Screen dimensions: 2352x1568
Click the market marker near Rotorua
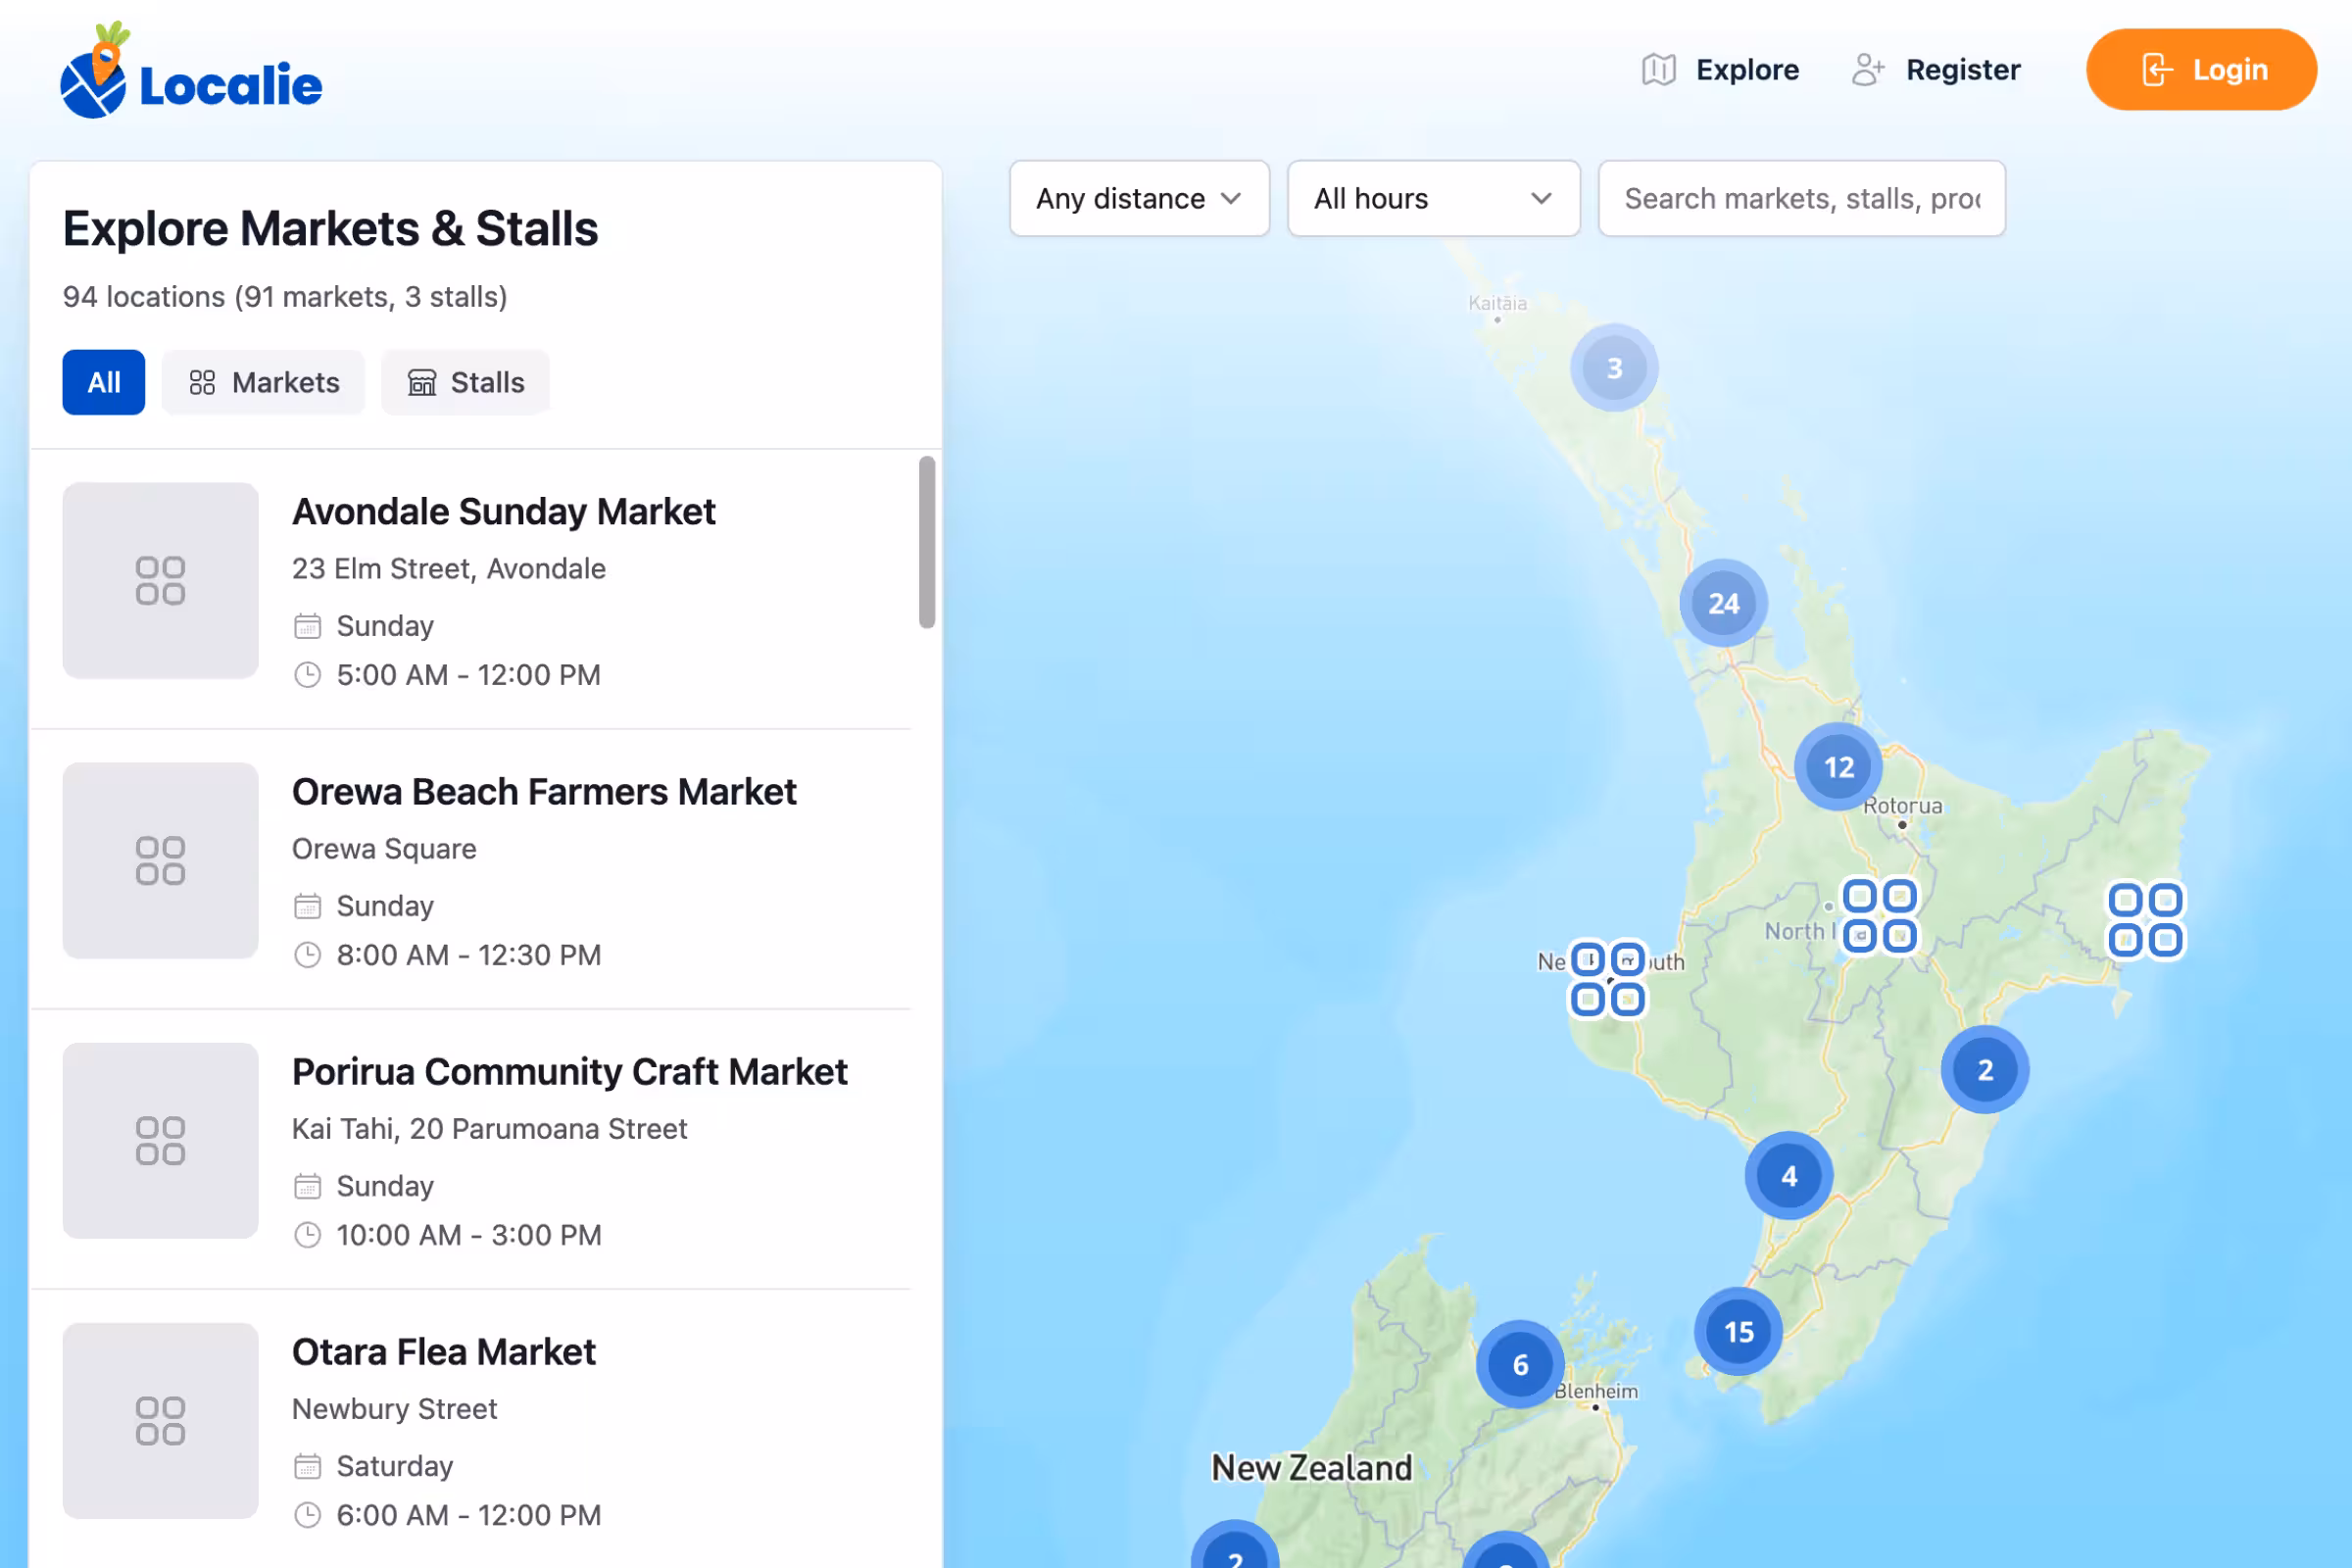click(1879, 916)
